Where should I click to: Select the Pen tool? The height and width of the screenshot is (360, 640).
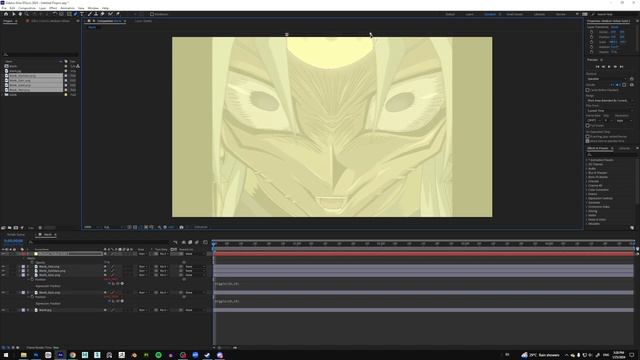pyautogui.click(x=75, y=14)
